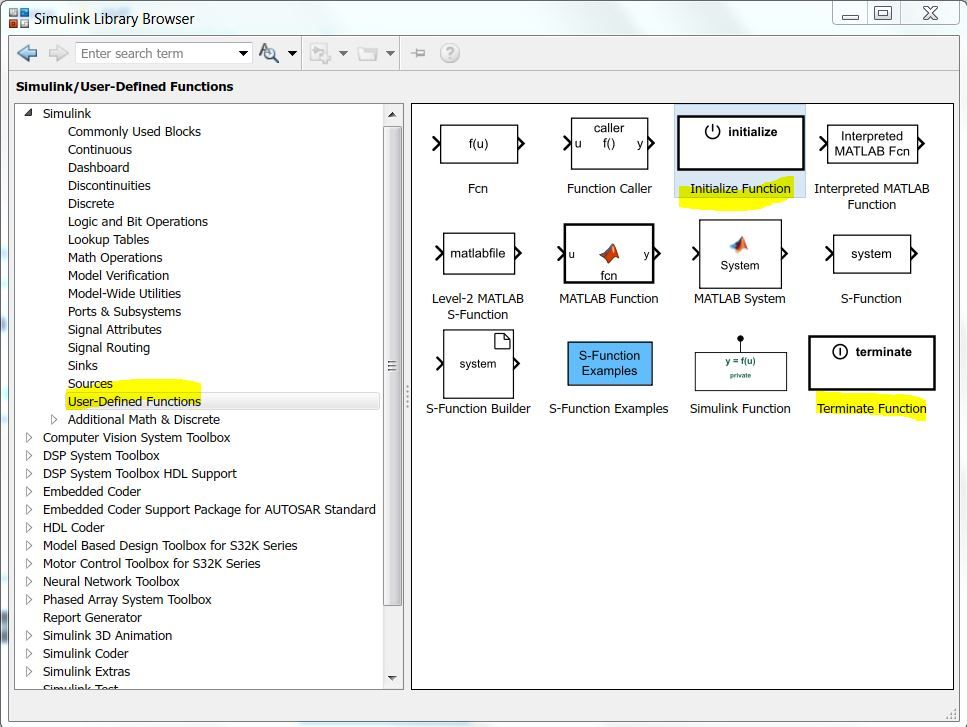Select the Continuous library

click(99, 149)
